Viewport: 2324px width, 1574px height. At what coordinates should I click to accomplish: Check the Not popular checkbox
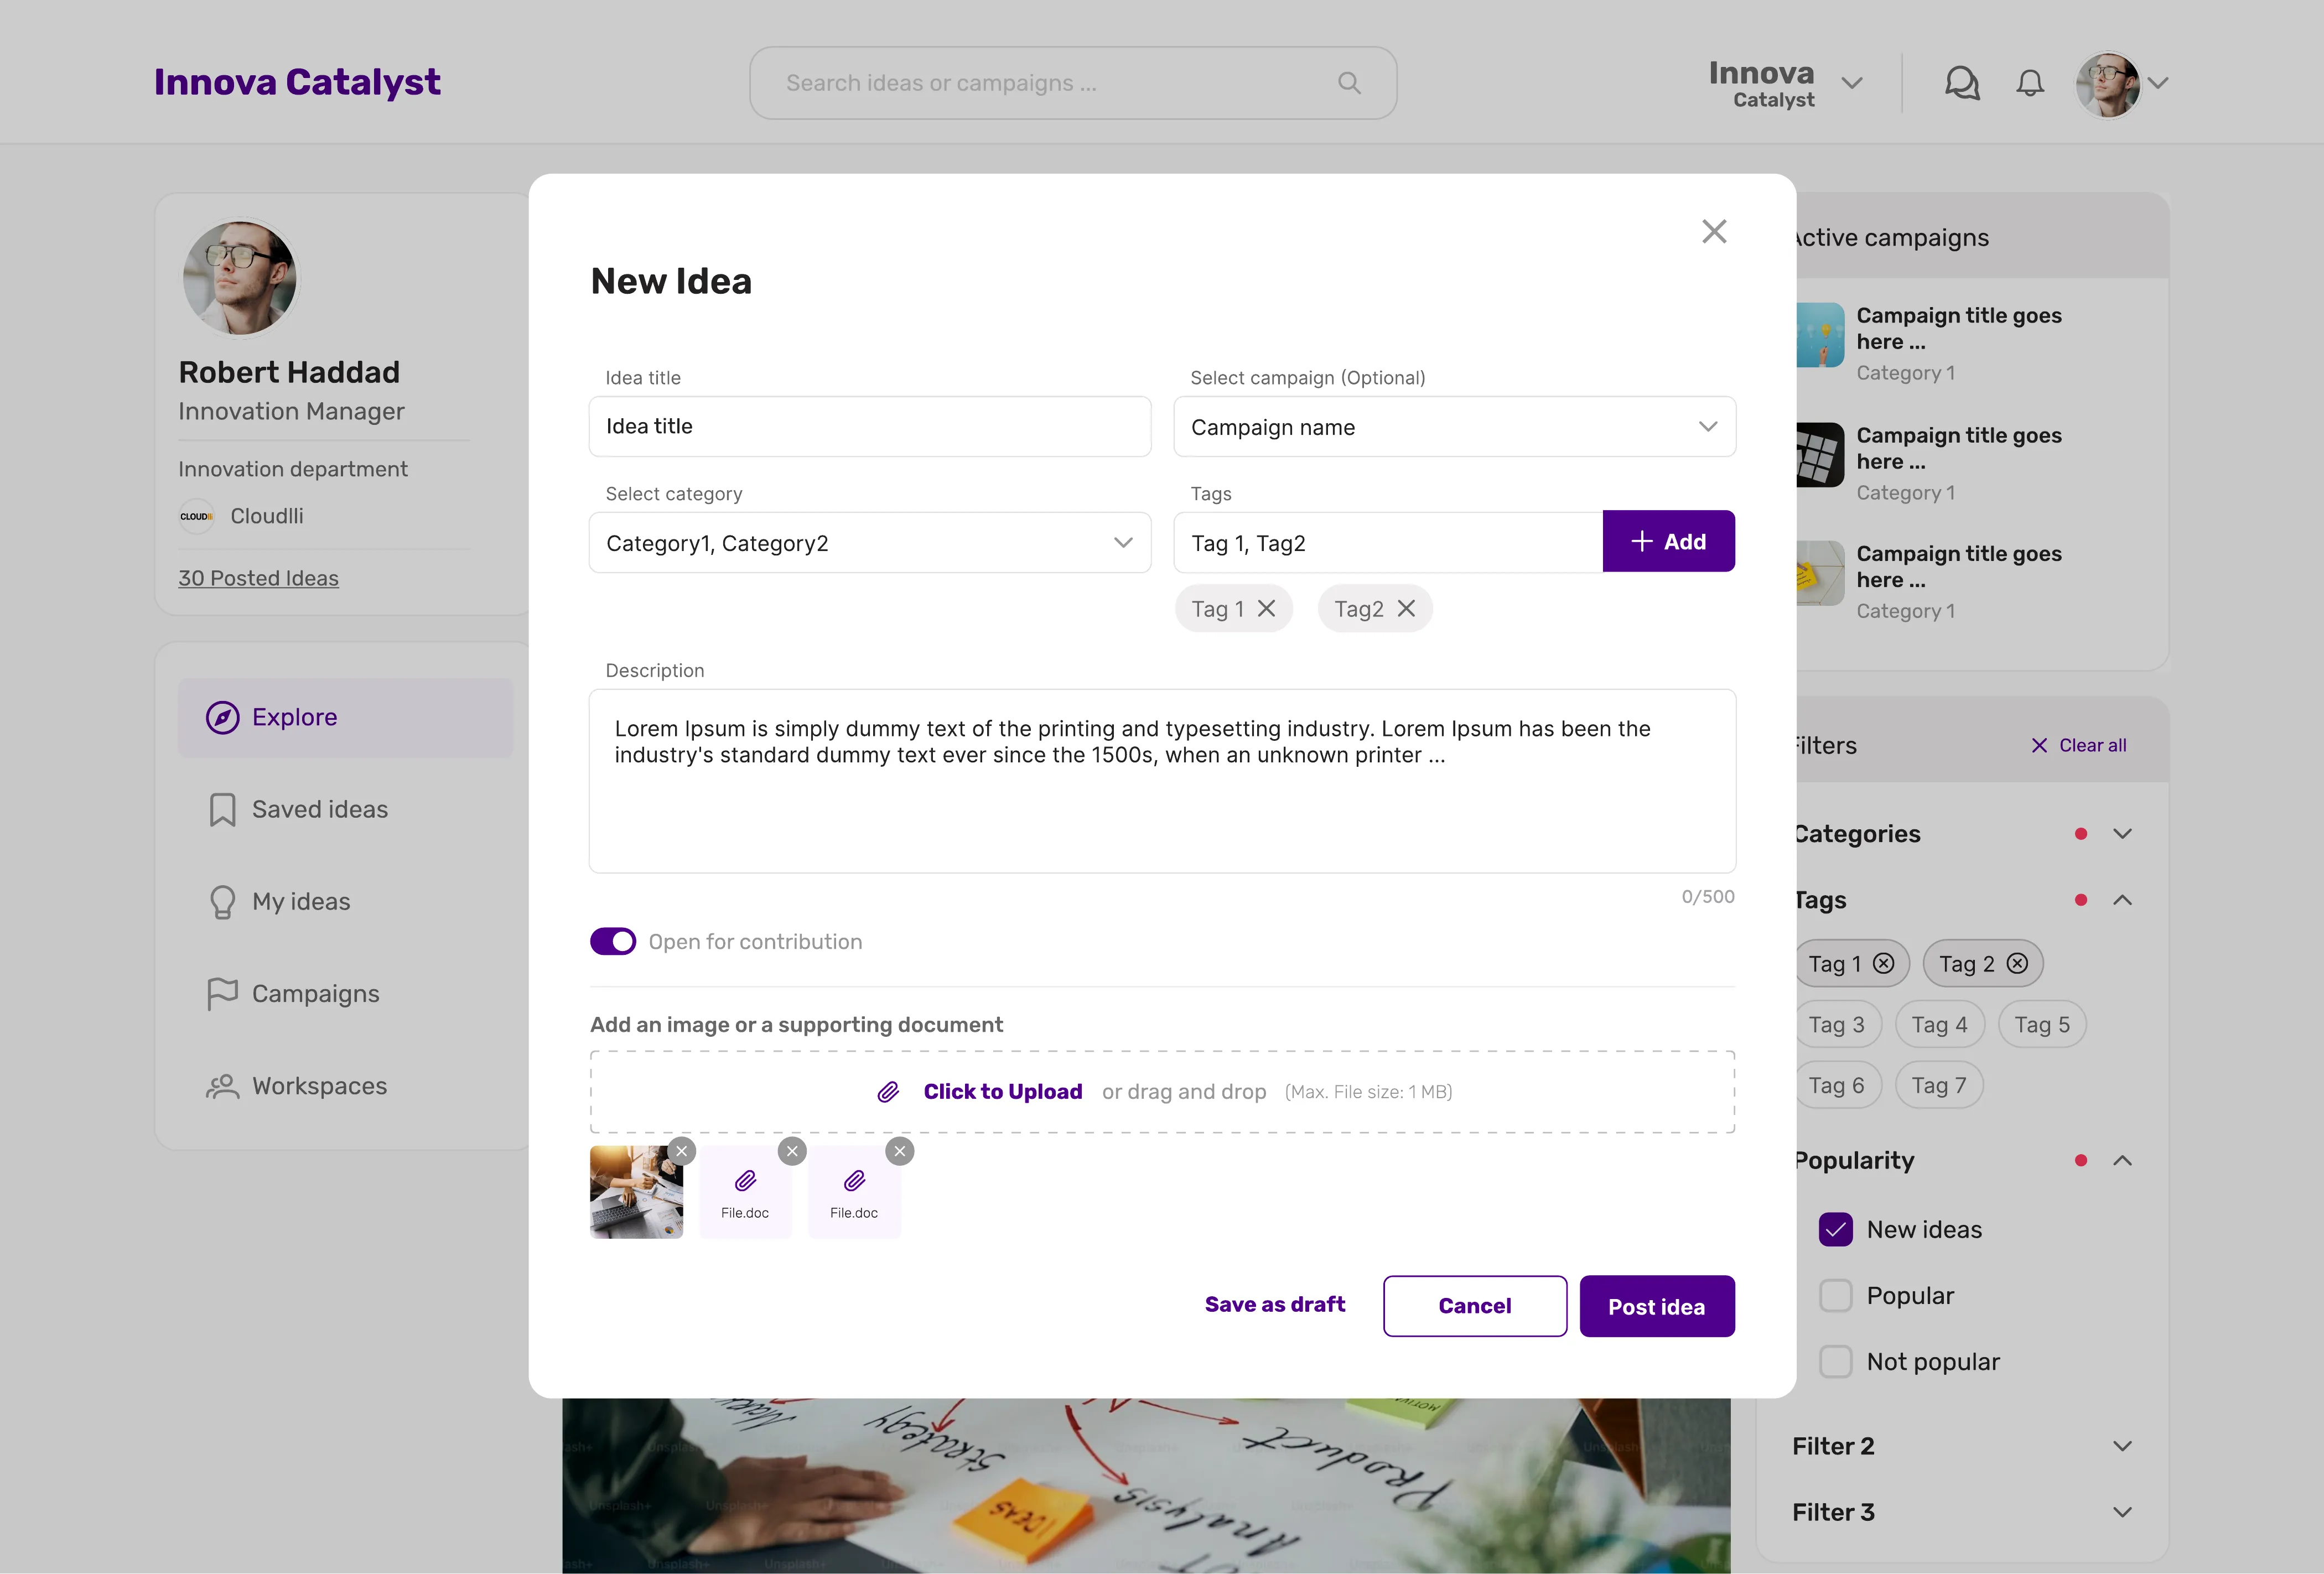pyautogui.click(x=1836, y=1362)
